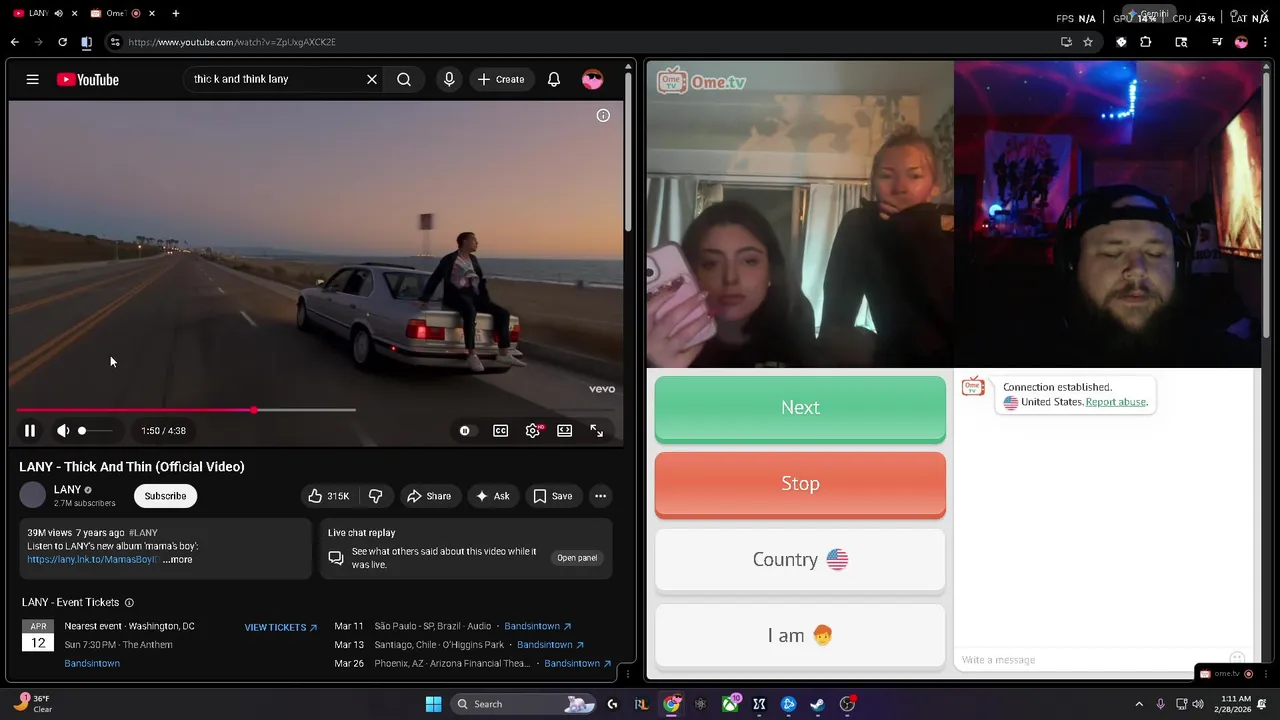1280x720 pixels.
Task: Open more actions ellipsis under video
Action: pyautogui.click(x=600, y=496)
